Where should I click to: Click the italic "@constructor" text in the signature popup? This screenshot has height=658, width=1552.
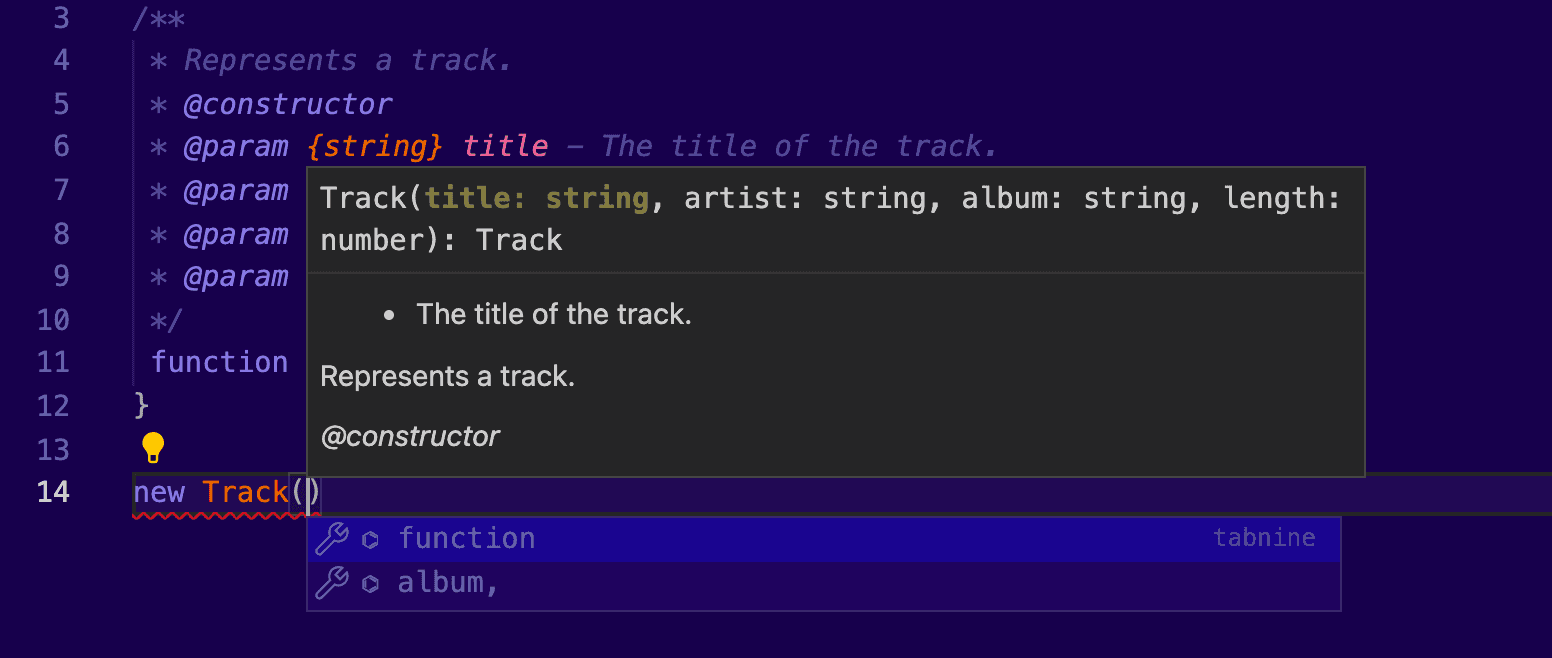[x=410, y=436]
